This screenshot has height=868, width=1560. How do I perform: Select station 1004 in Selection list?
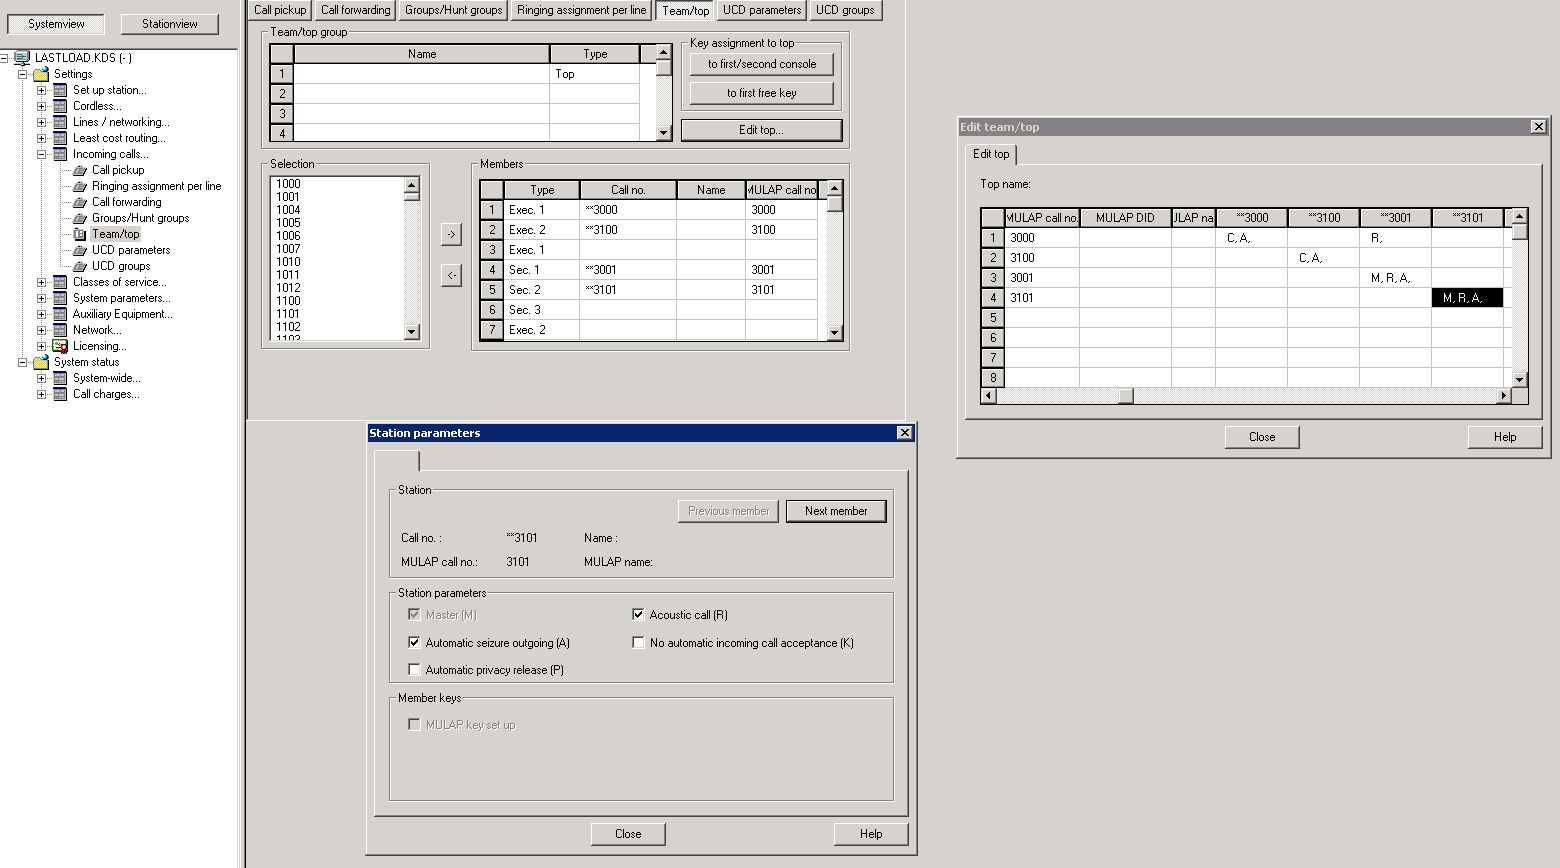[x=288, y=210]
